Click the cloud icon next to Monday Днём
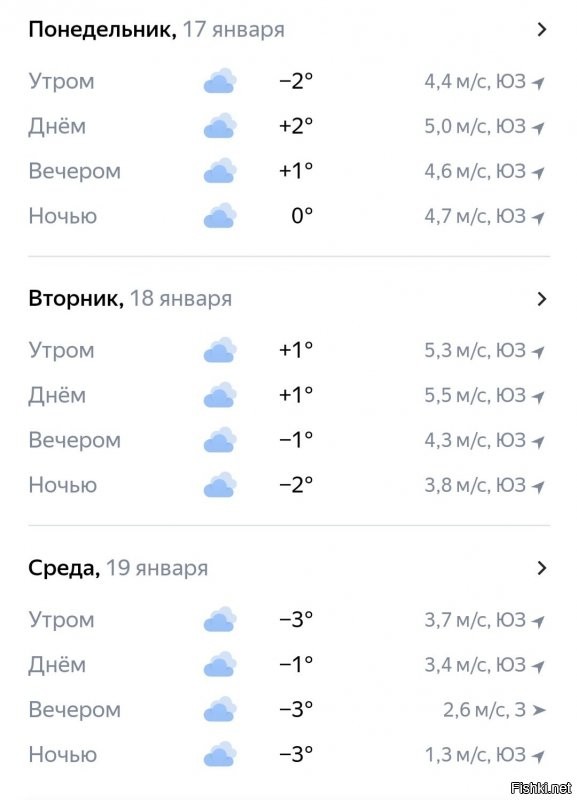Screen dimensions: 577x800 (x=218, y=126)
